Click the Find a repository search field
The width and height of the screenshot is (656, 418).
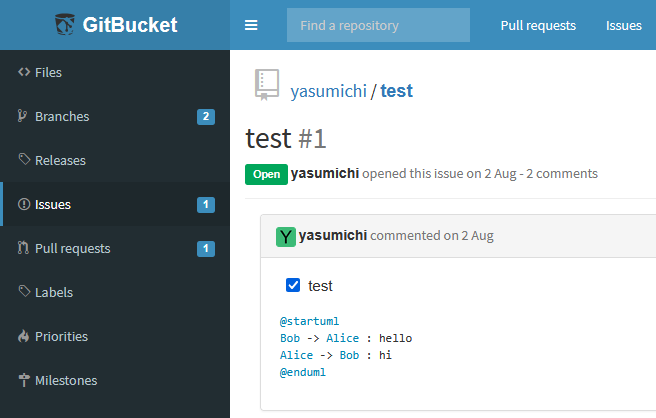click(378, 25)
